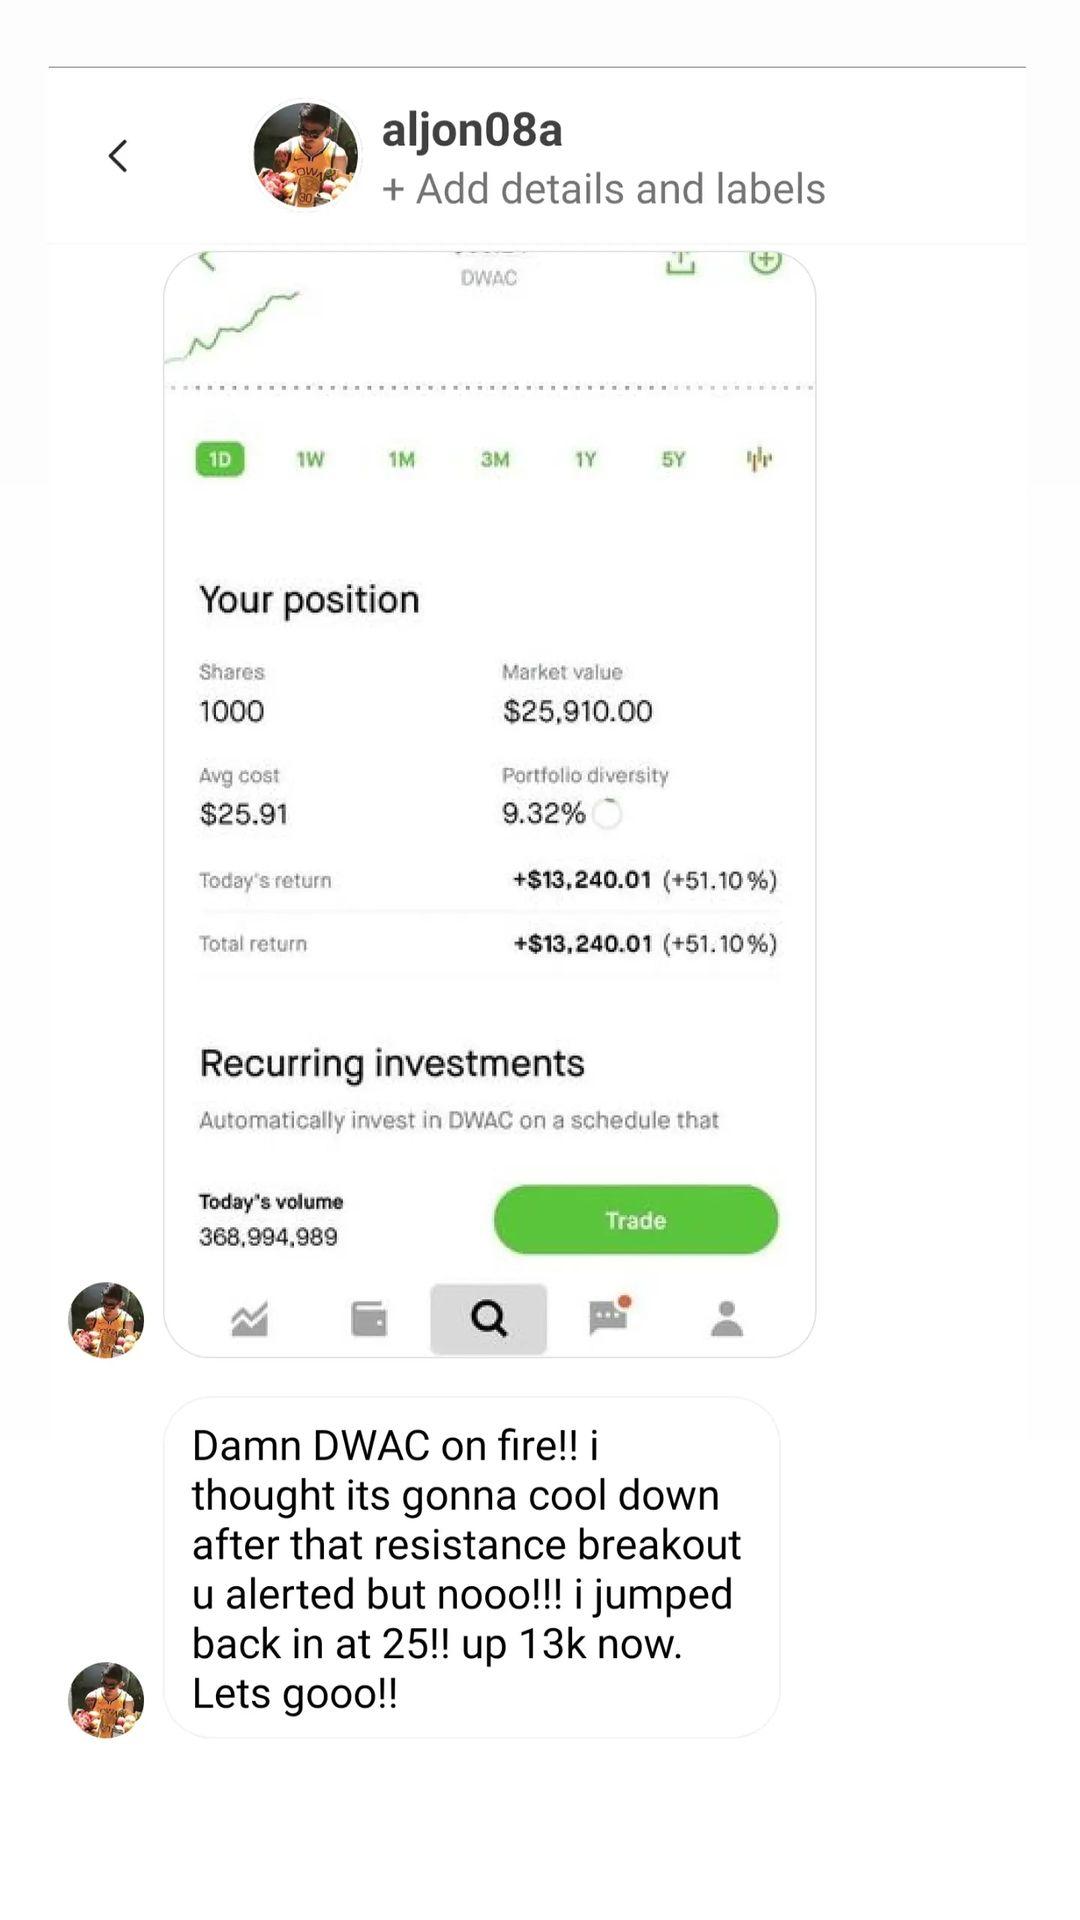Open the messages icon with notification dot
Viewport: 1080px width, 1920px height.
pos(608,1317)
